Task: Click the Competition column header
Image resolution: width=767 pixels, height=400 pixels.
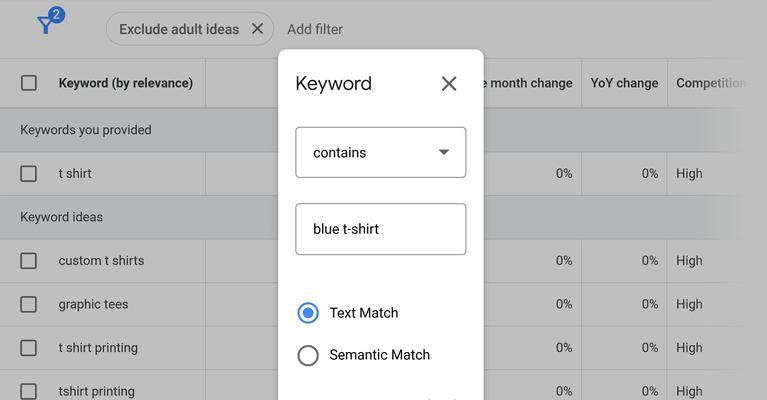Action: (711, 83)
